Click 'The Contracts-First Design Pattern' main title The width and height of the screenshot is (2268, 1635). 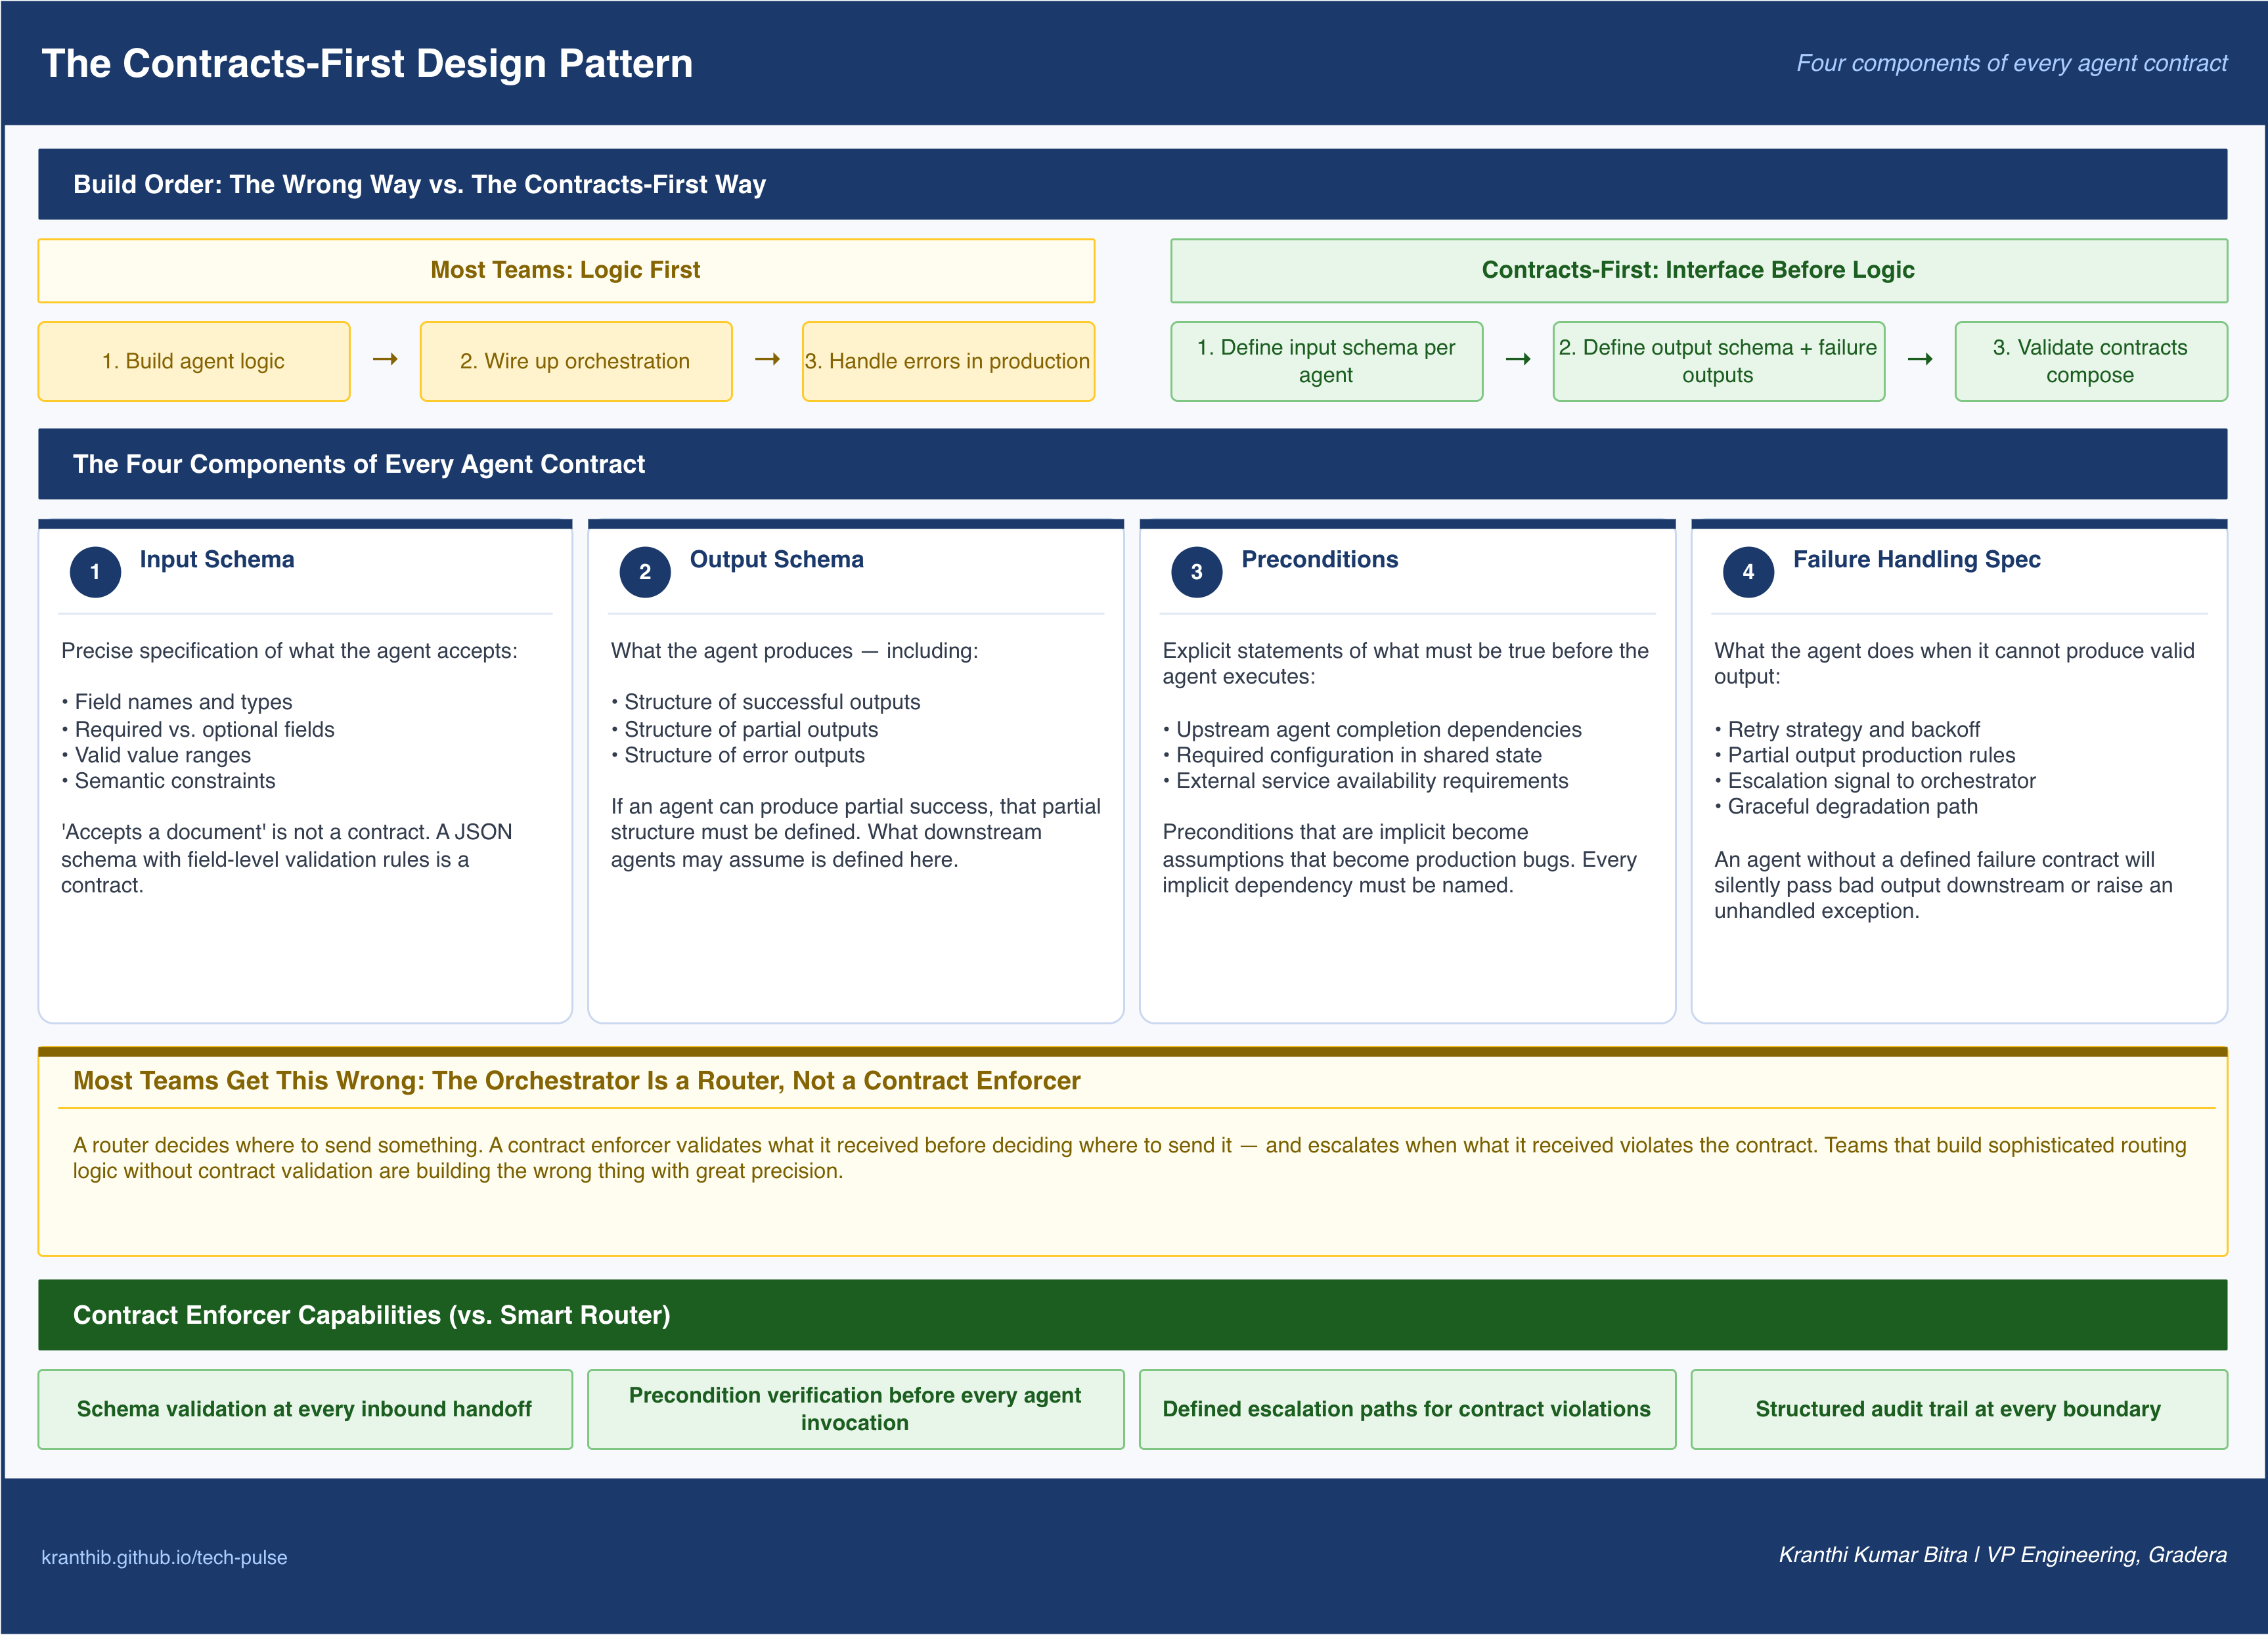(x=367, y=63)
